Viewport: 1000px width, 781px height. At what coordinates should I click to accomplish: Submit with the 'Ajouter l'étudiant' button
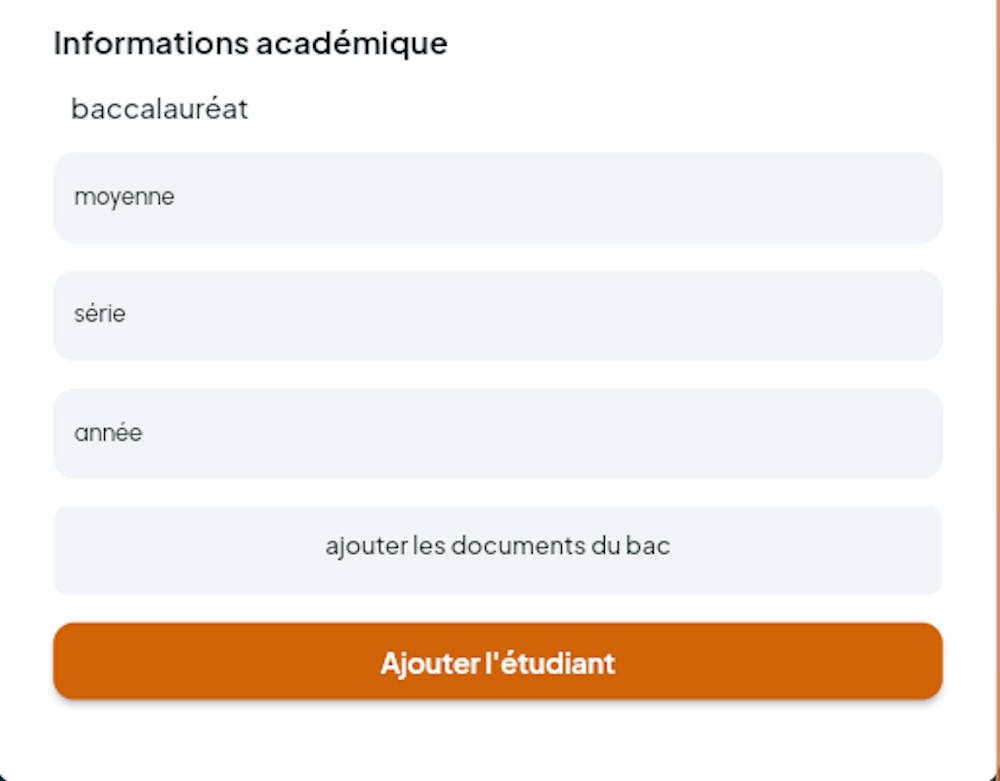click(497, 661)
